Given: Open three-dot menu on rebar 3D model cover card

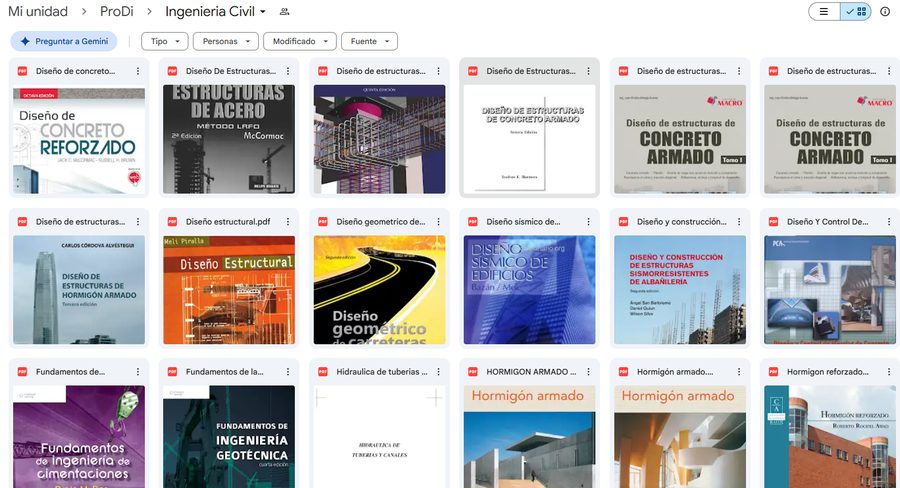Looking at the screenshot, I should pos(439,71).
